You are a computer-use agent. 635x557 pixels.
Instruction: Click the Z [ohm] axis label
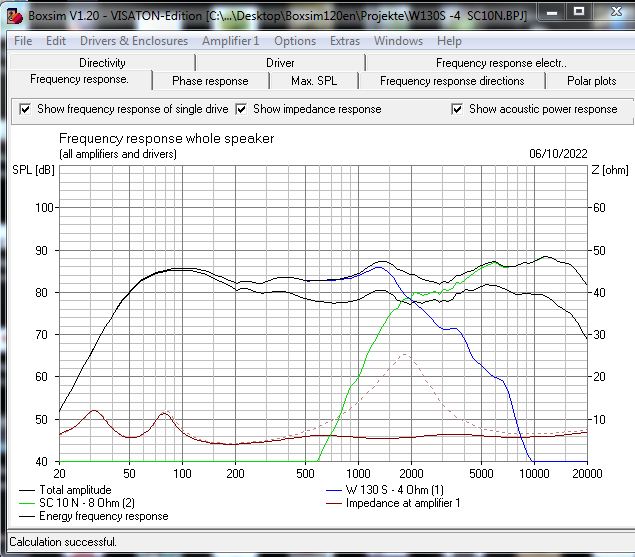pos(610,170)
